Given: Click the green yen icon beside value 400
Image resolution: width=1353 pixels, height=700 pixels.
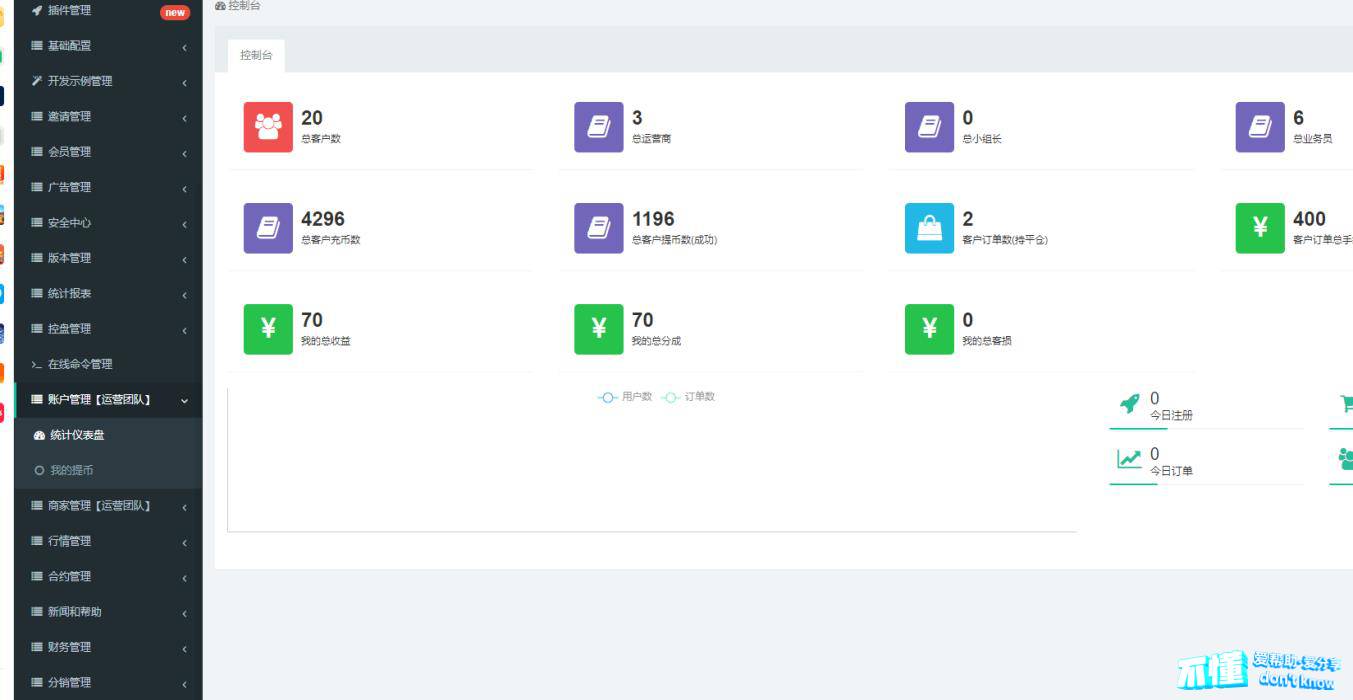Looking at the screenshot, I should (1260, 228).
